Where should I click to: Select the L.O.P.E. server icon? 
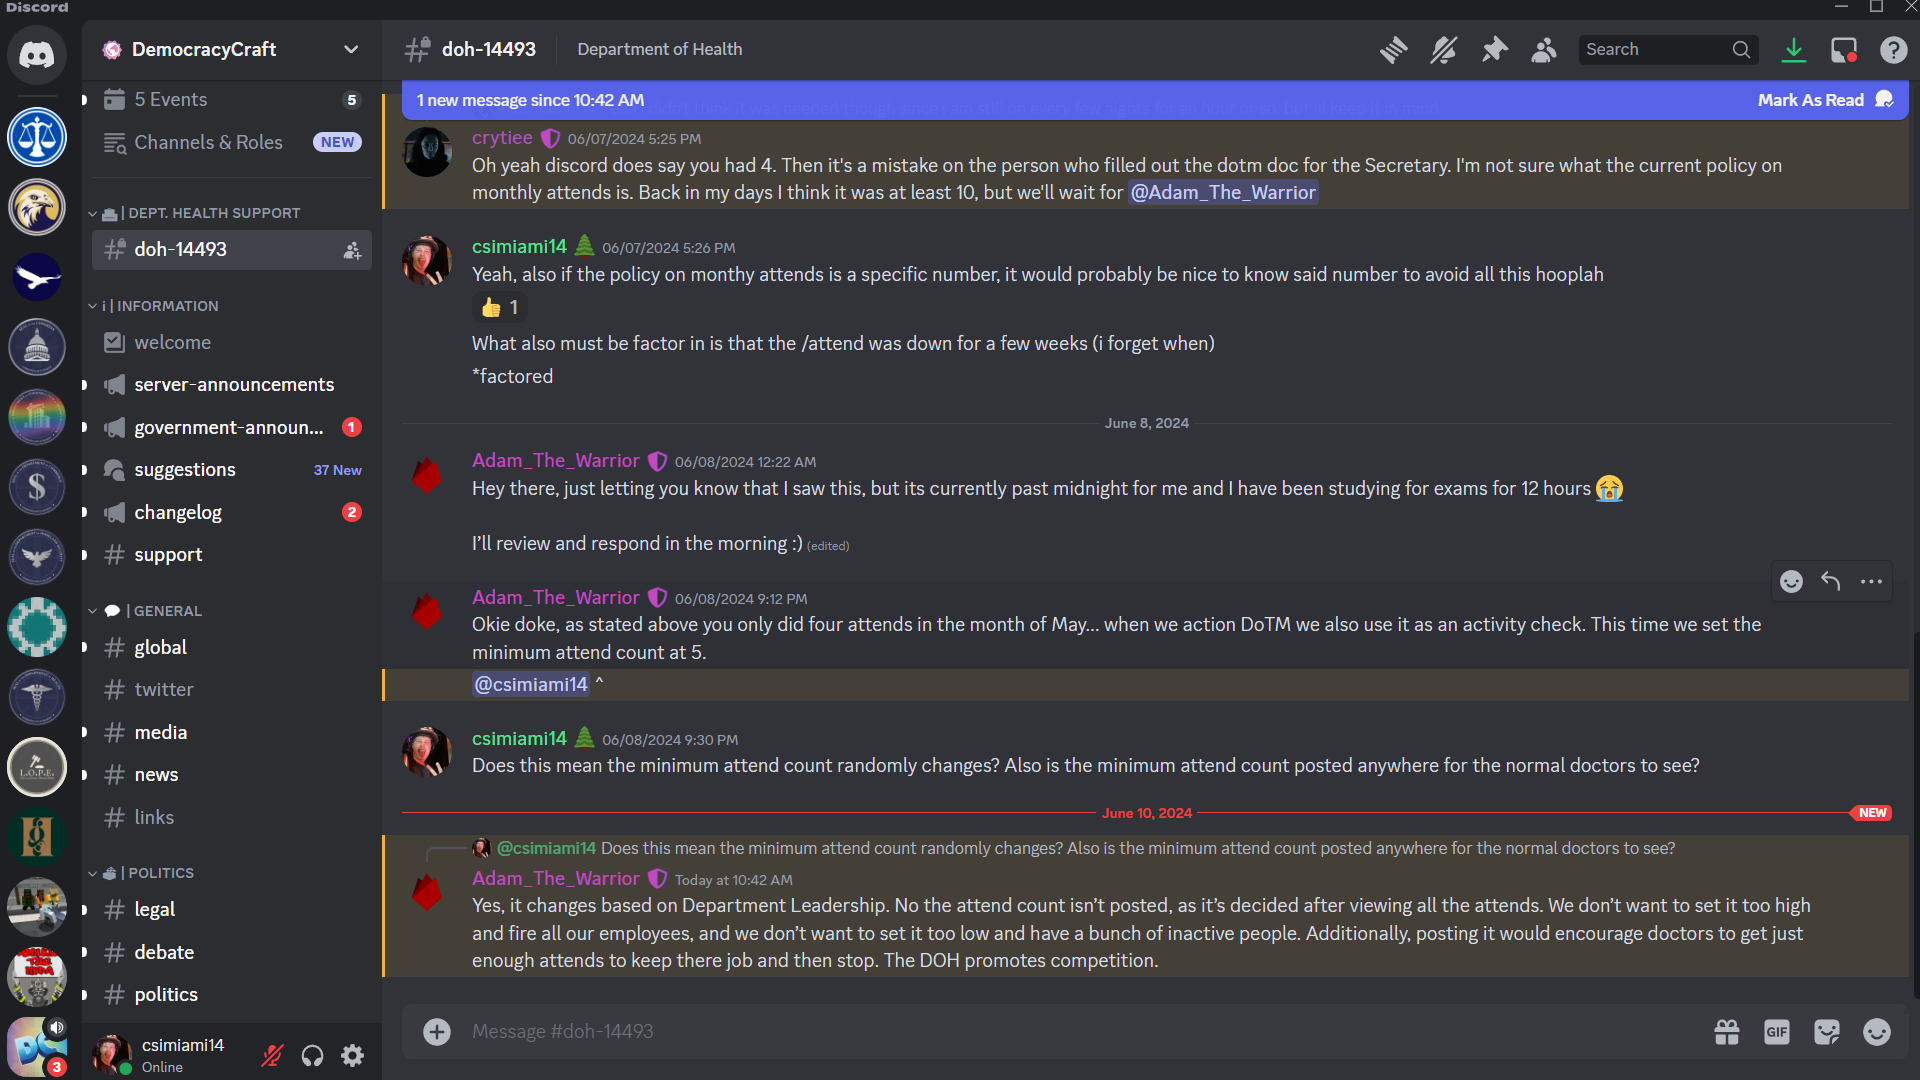(x=37, y=767)
